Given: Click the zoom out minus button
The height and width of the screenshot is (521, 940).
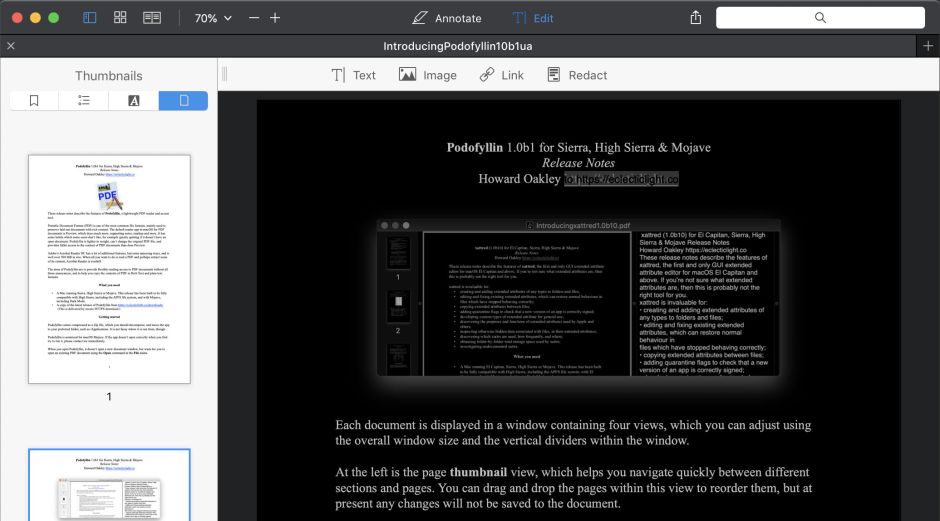Looking at the screenshot, I should 254,18.
